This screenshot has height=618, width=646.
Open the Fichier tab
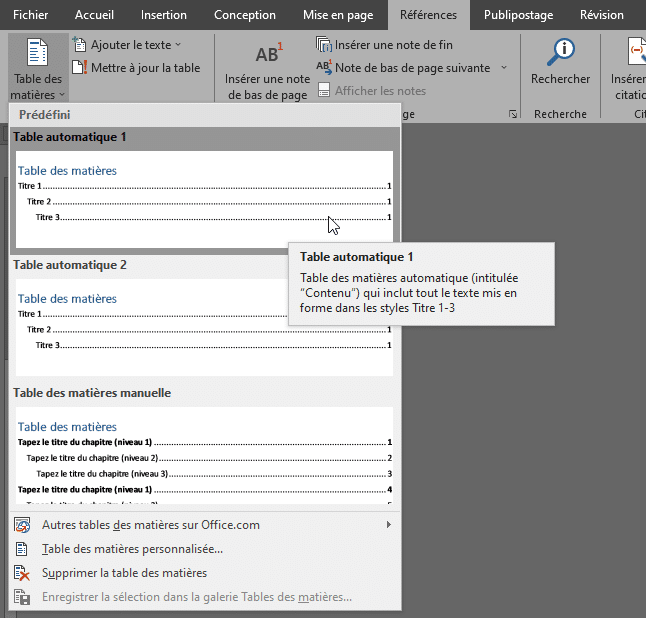[x=30, y=15]
